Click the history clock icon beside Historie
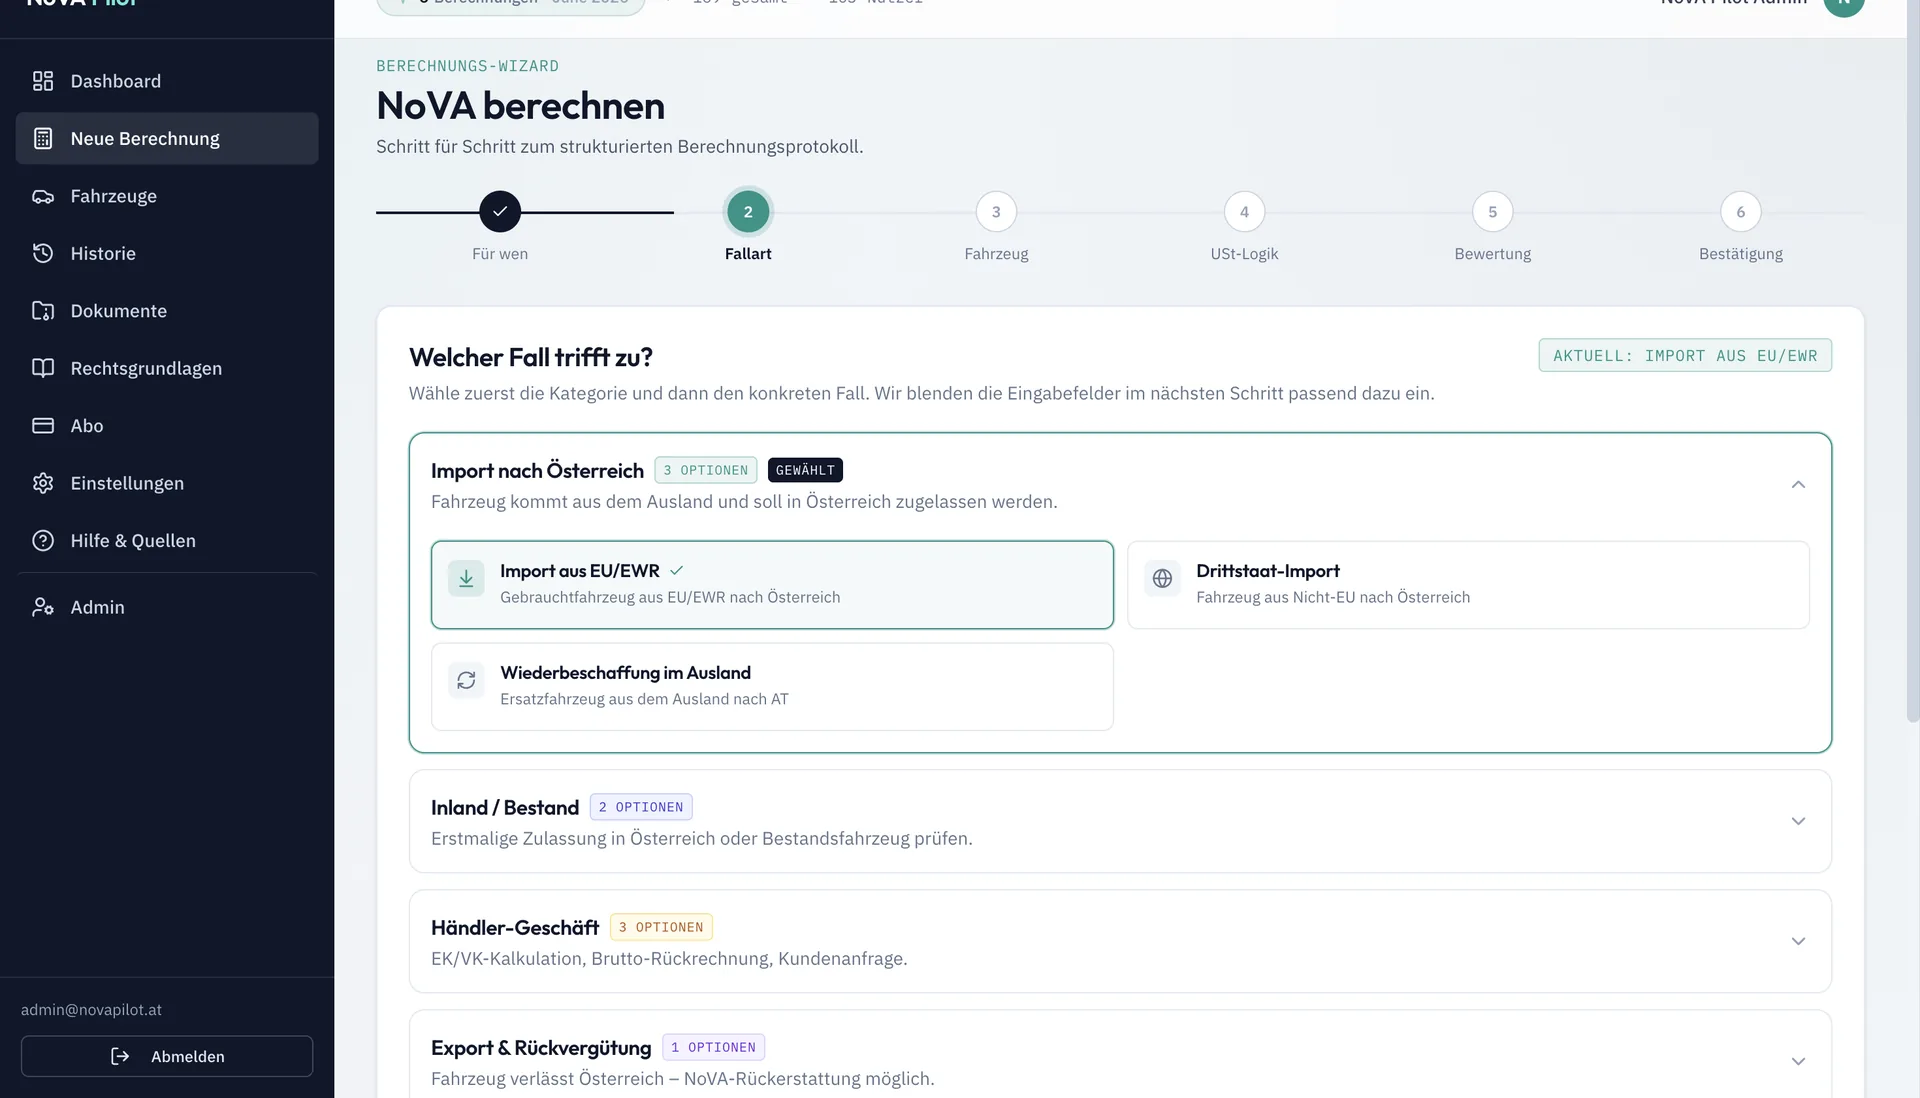 coord(43,254)
